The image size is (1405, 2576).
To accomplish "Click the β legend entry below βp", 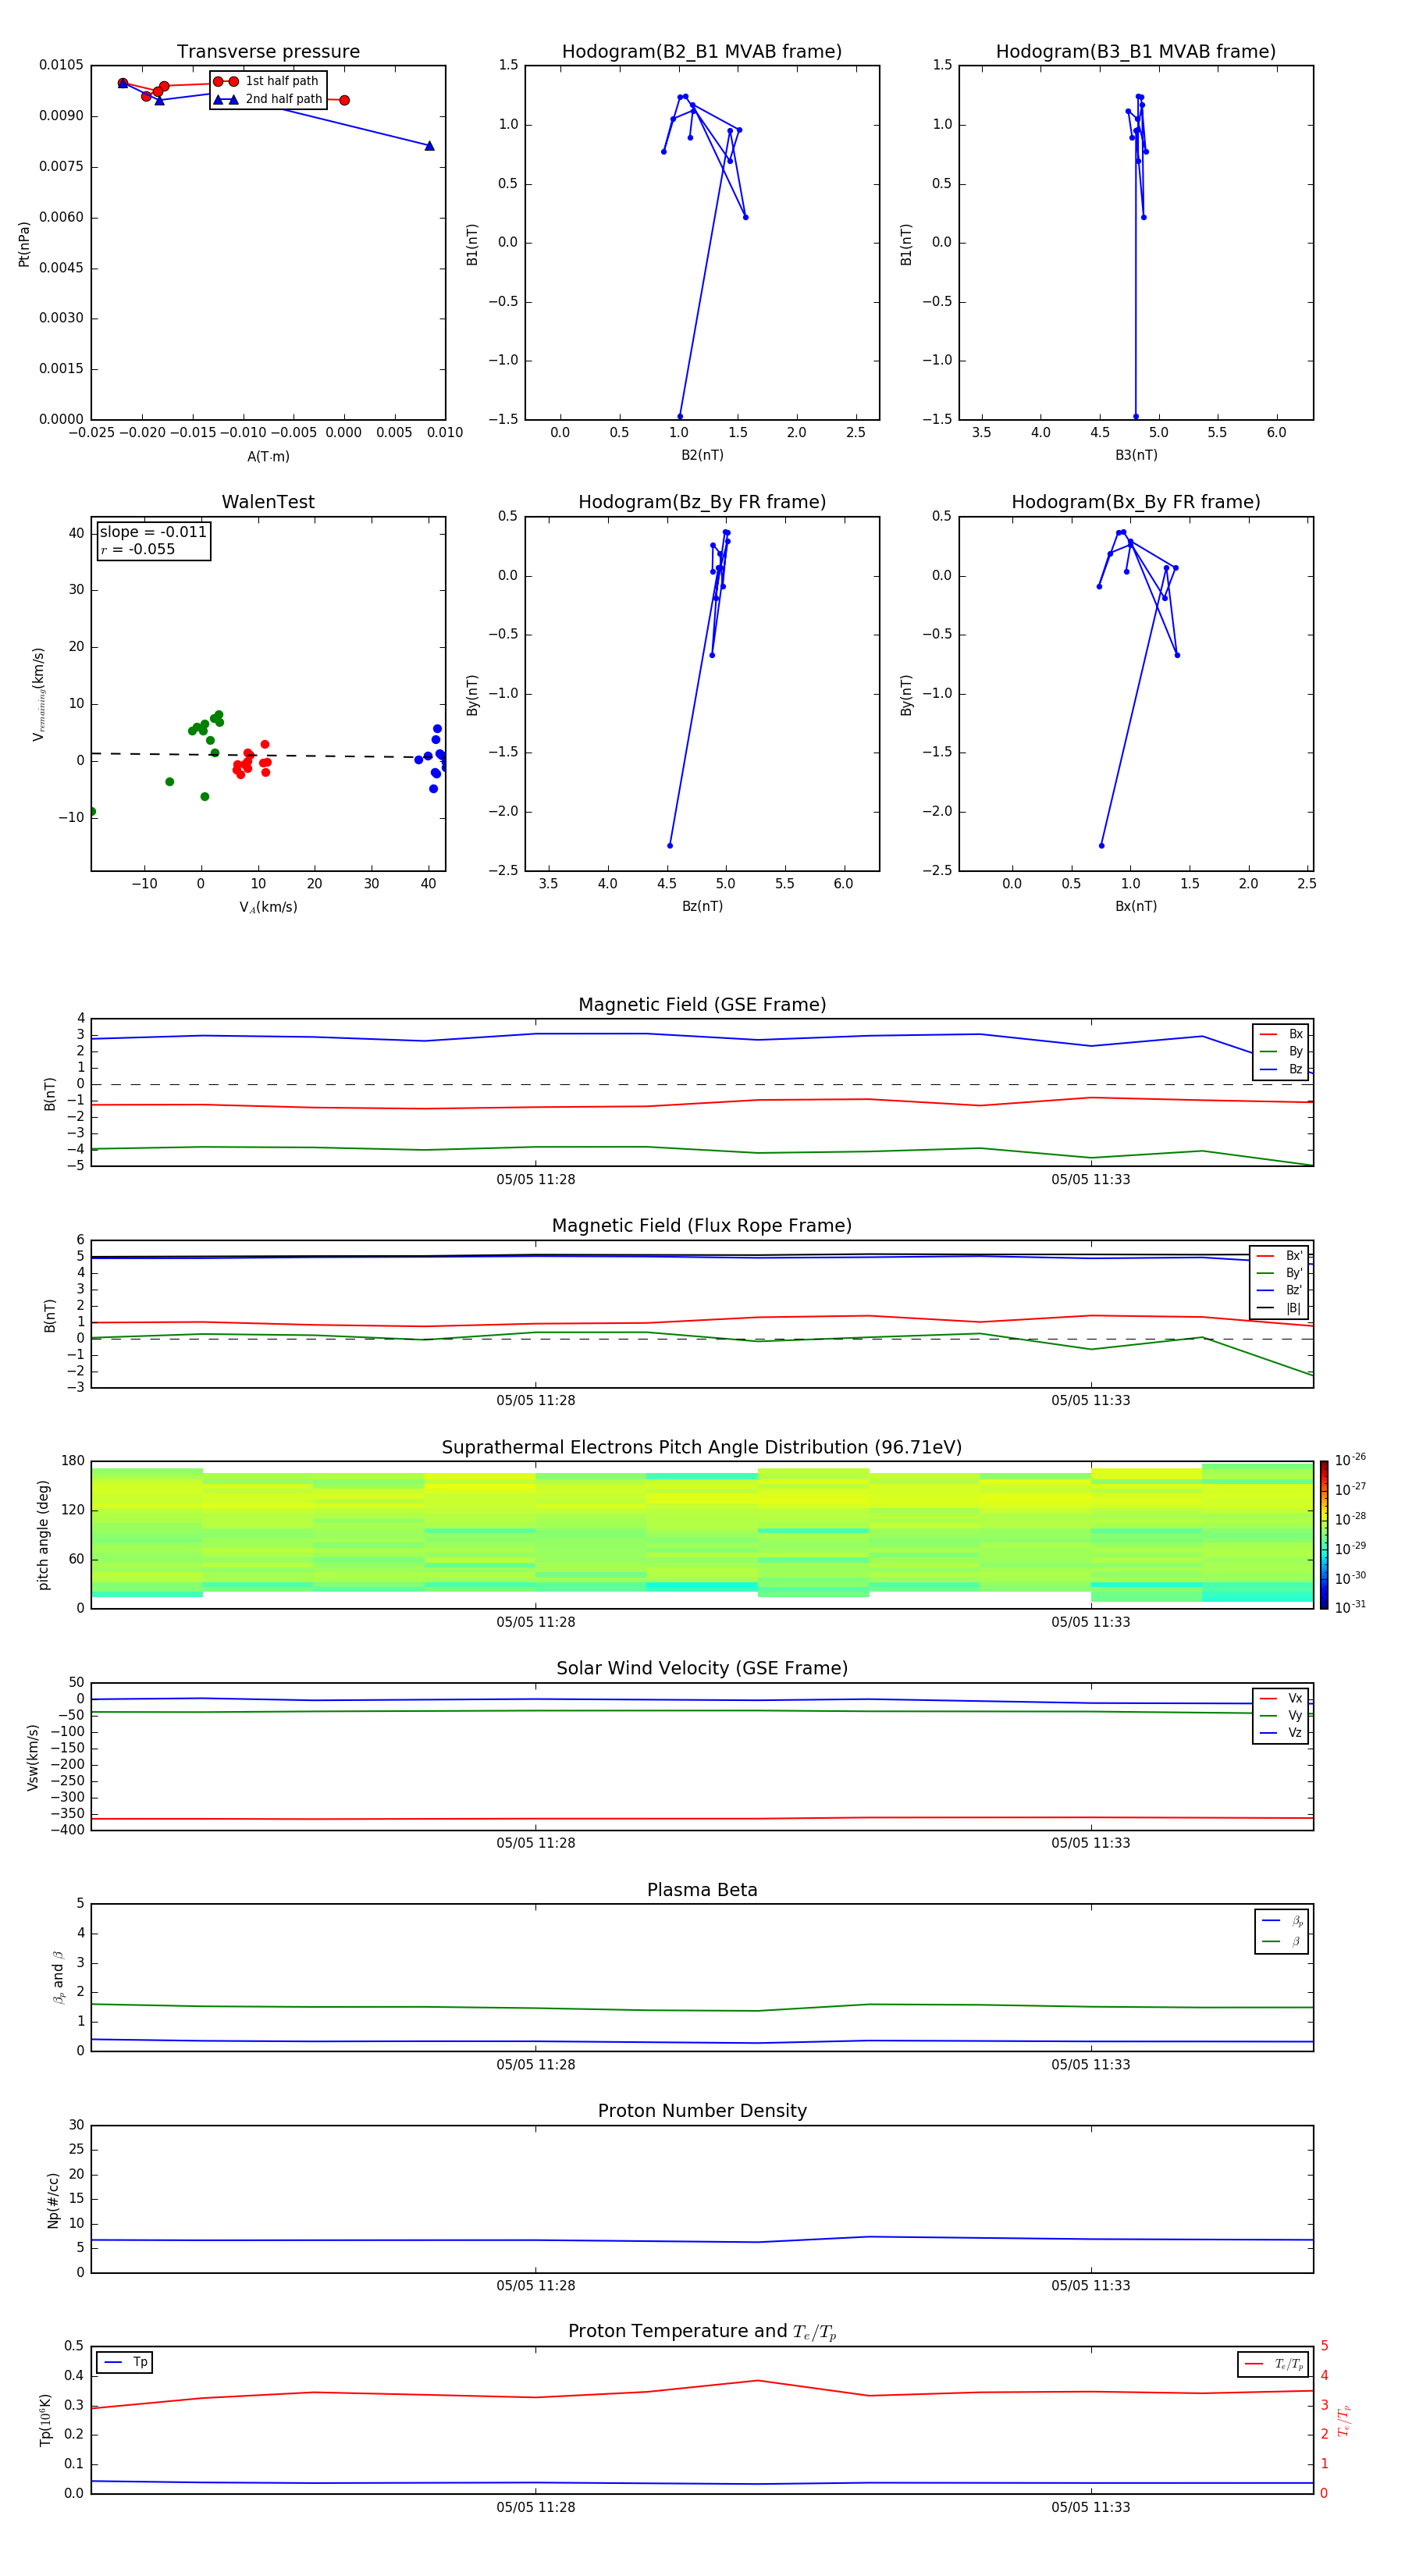I will click(x=1282, y=1941).
